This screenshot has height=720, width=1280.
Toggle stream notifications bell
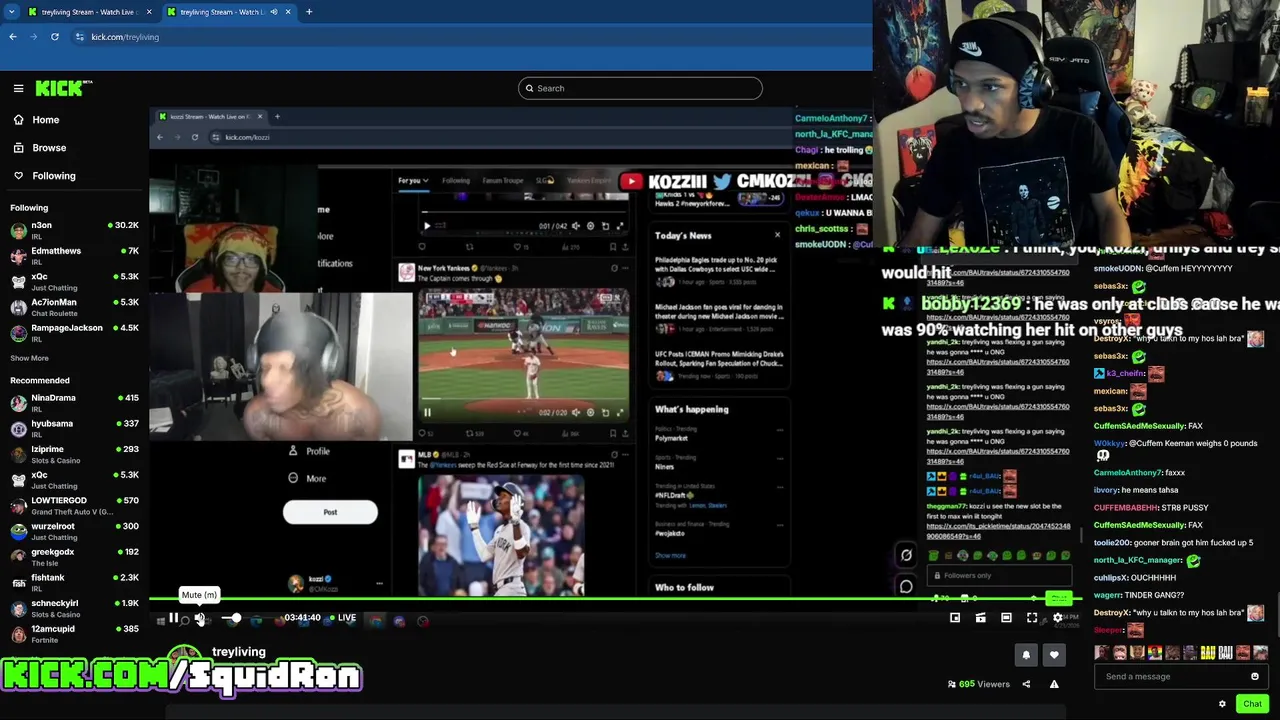pos(1026,655)
